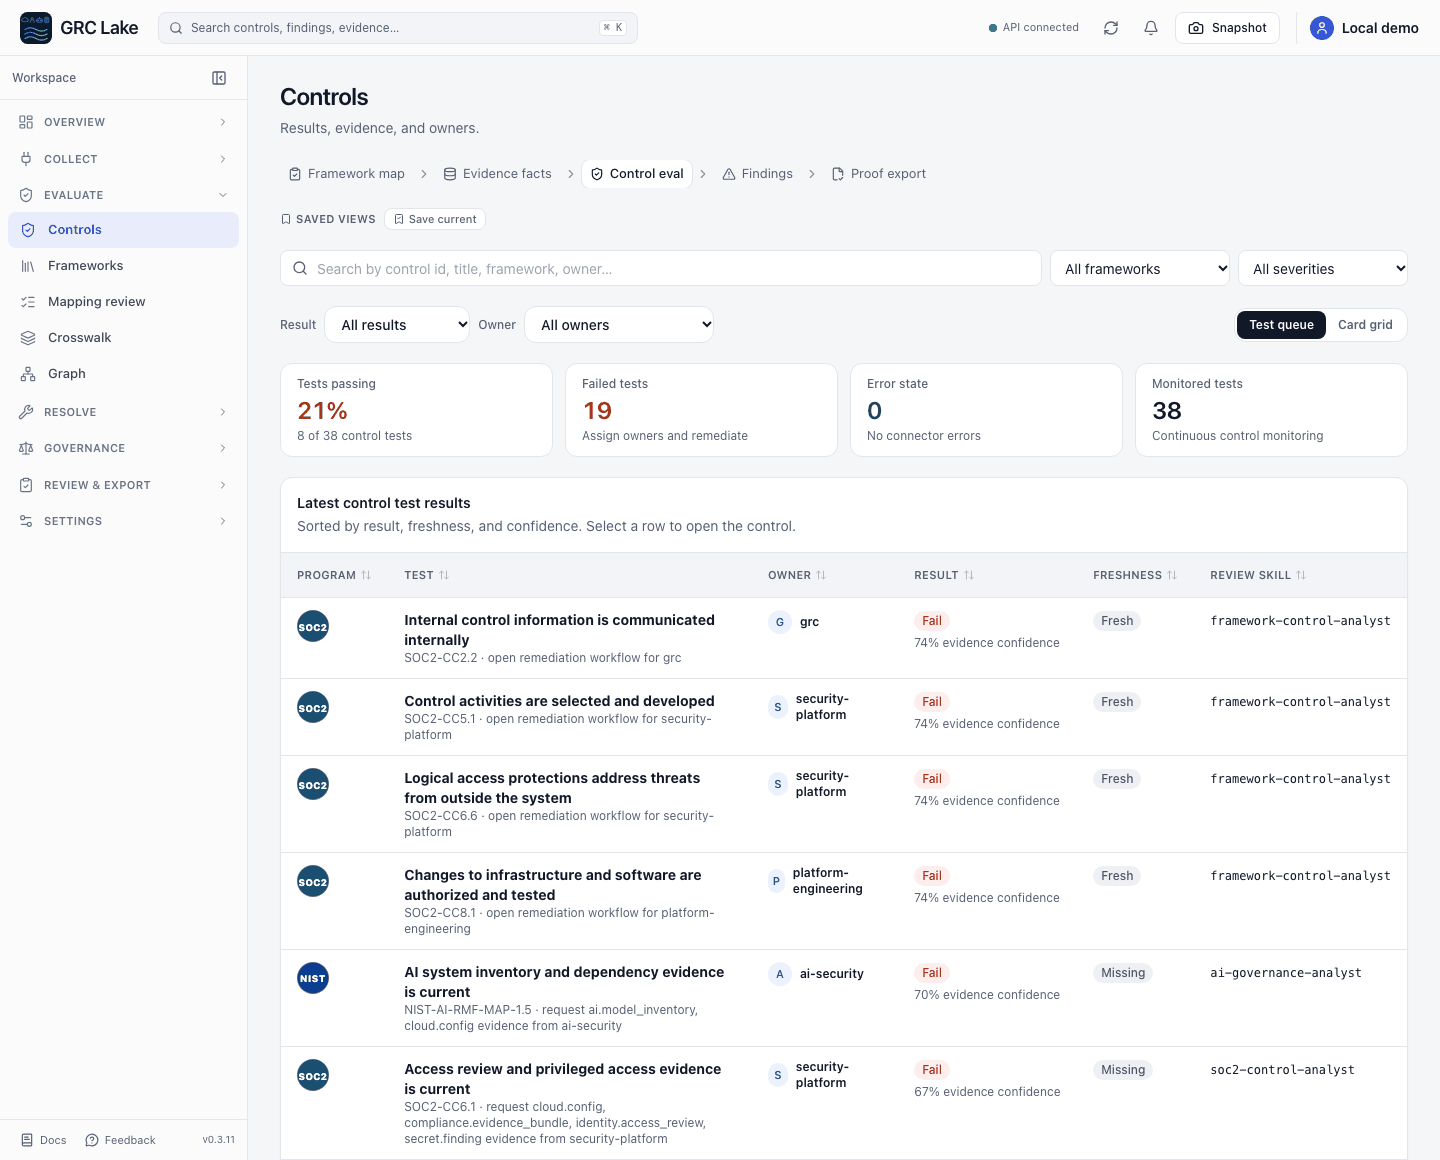1440x1160 pixels.
Task: Click the grc owner avatar
Action: [x=780, y=622]
